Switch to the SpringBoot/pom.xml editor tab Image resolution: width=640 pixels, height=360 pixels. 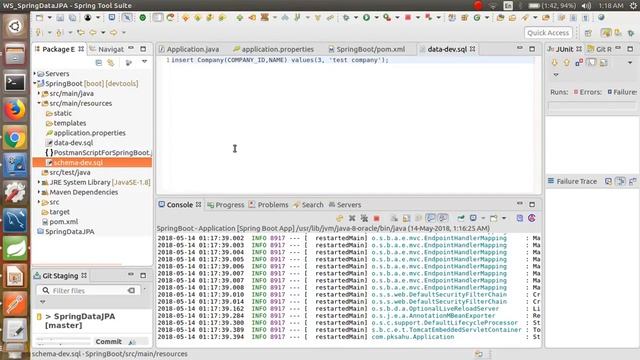pos(367,49)
